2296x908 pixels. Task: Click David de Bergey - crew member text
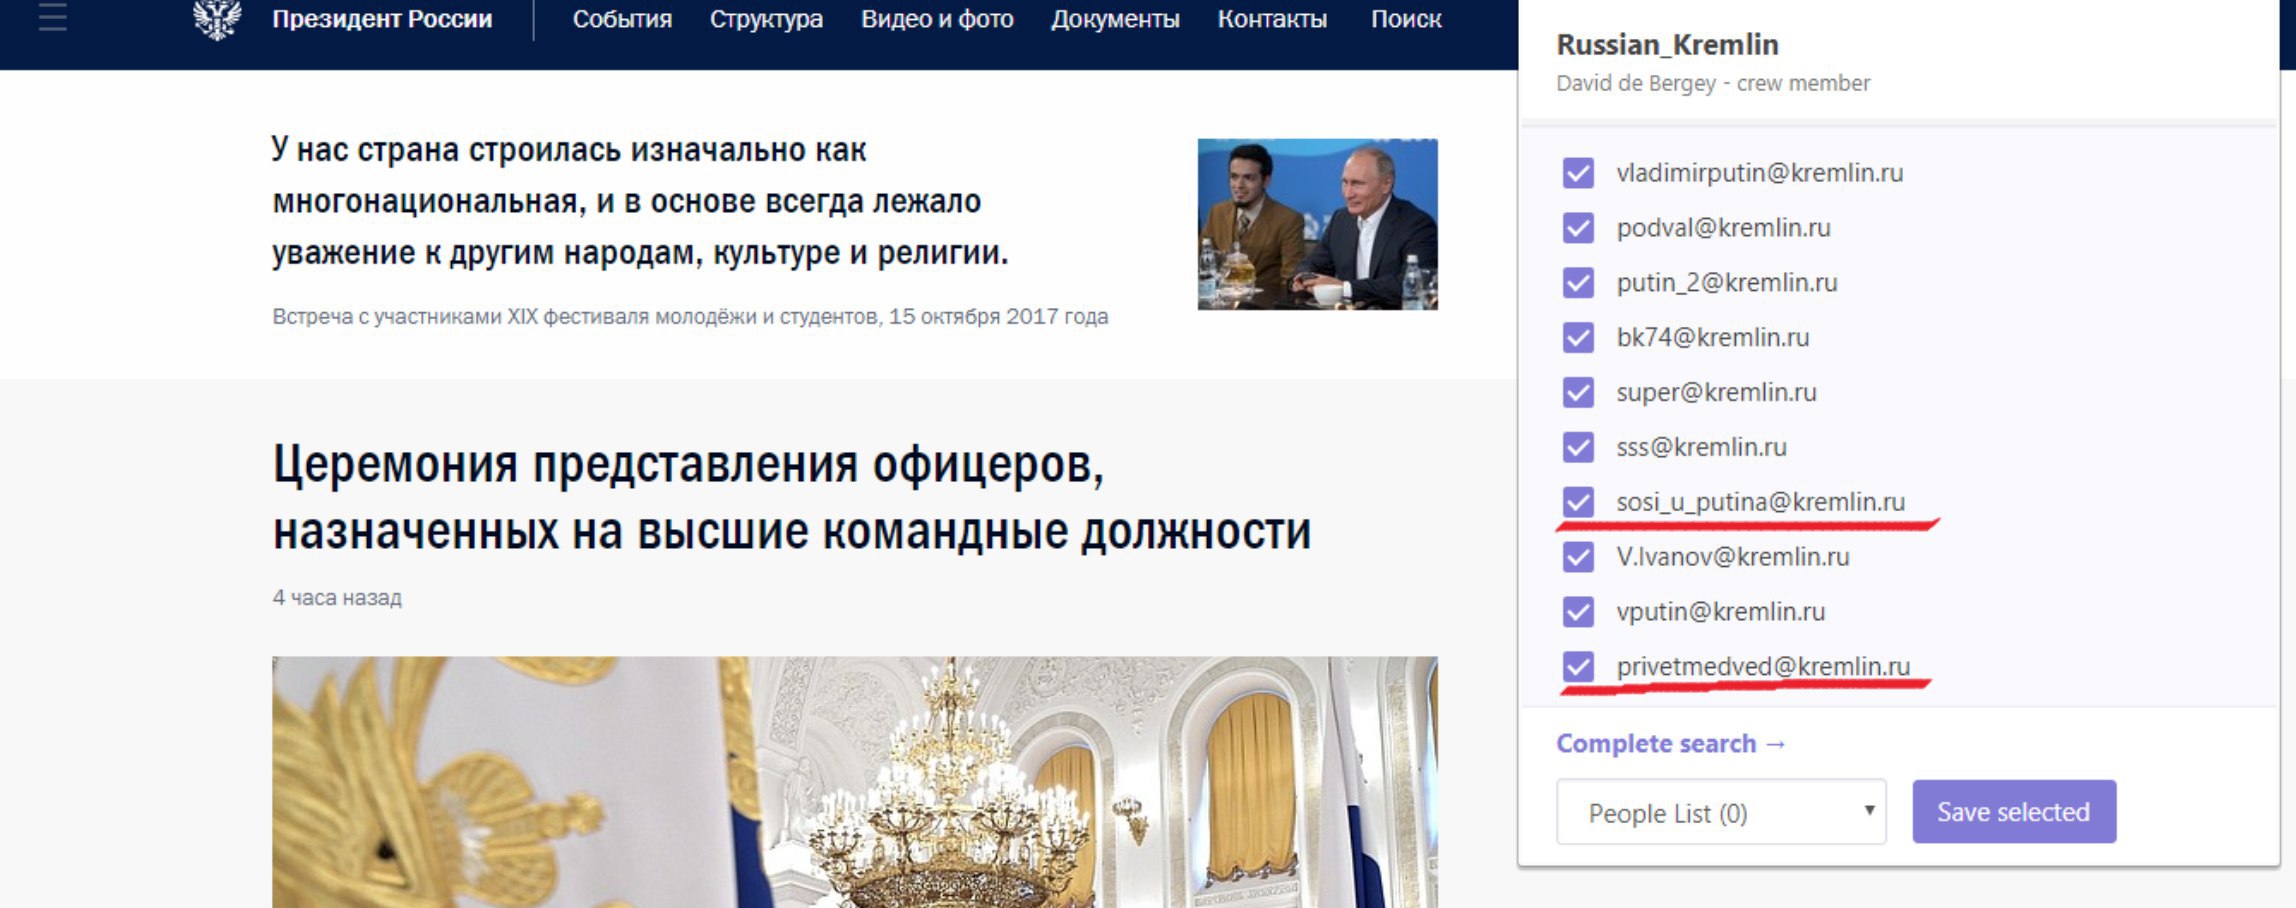1713,83
